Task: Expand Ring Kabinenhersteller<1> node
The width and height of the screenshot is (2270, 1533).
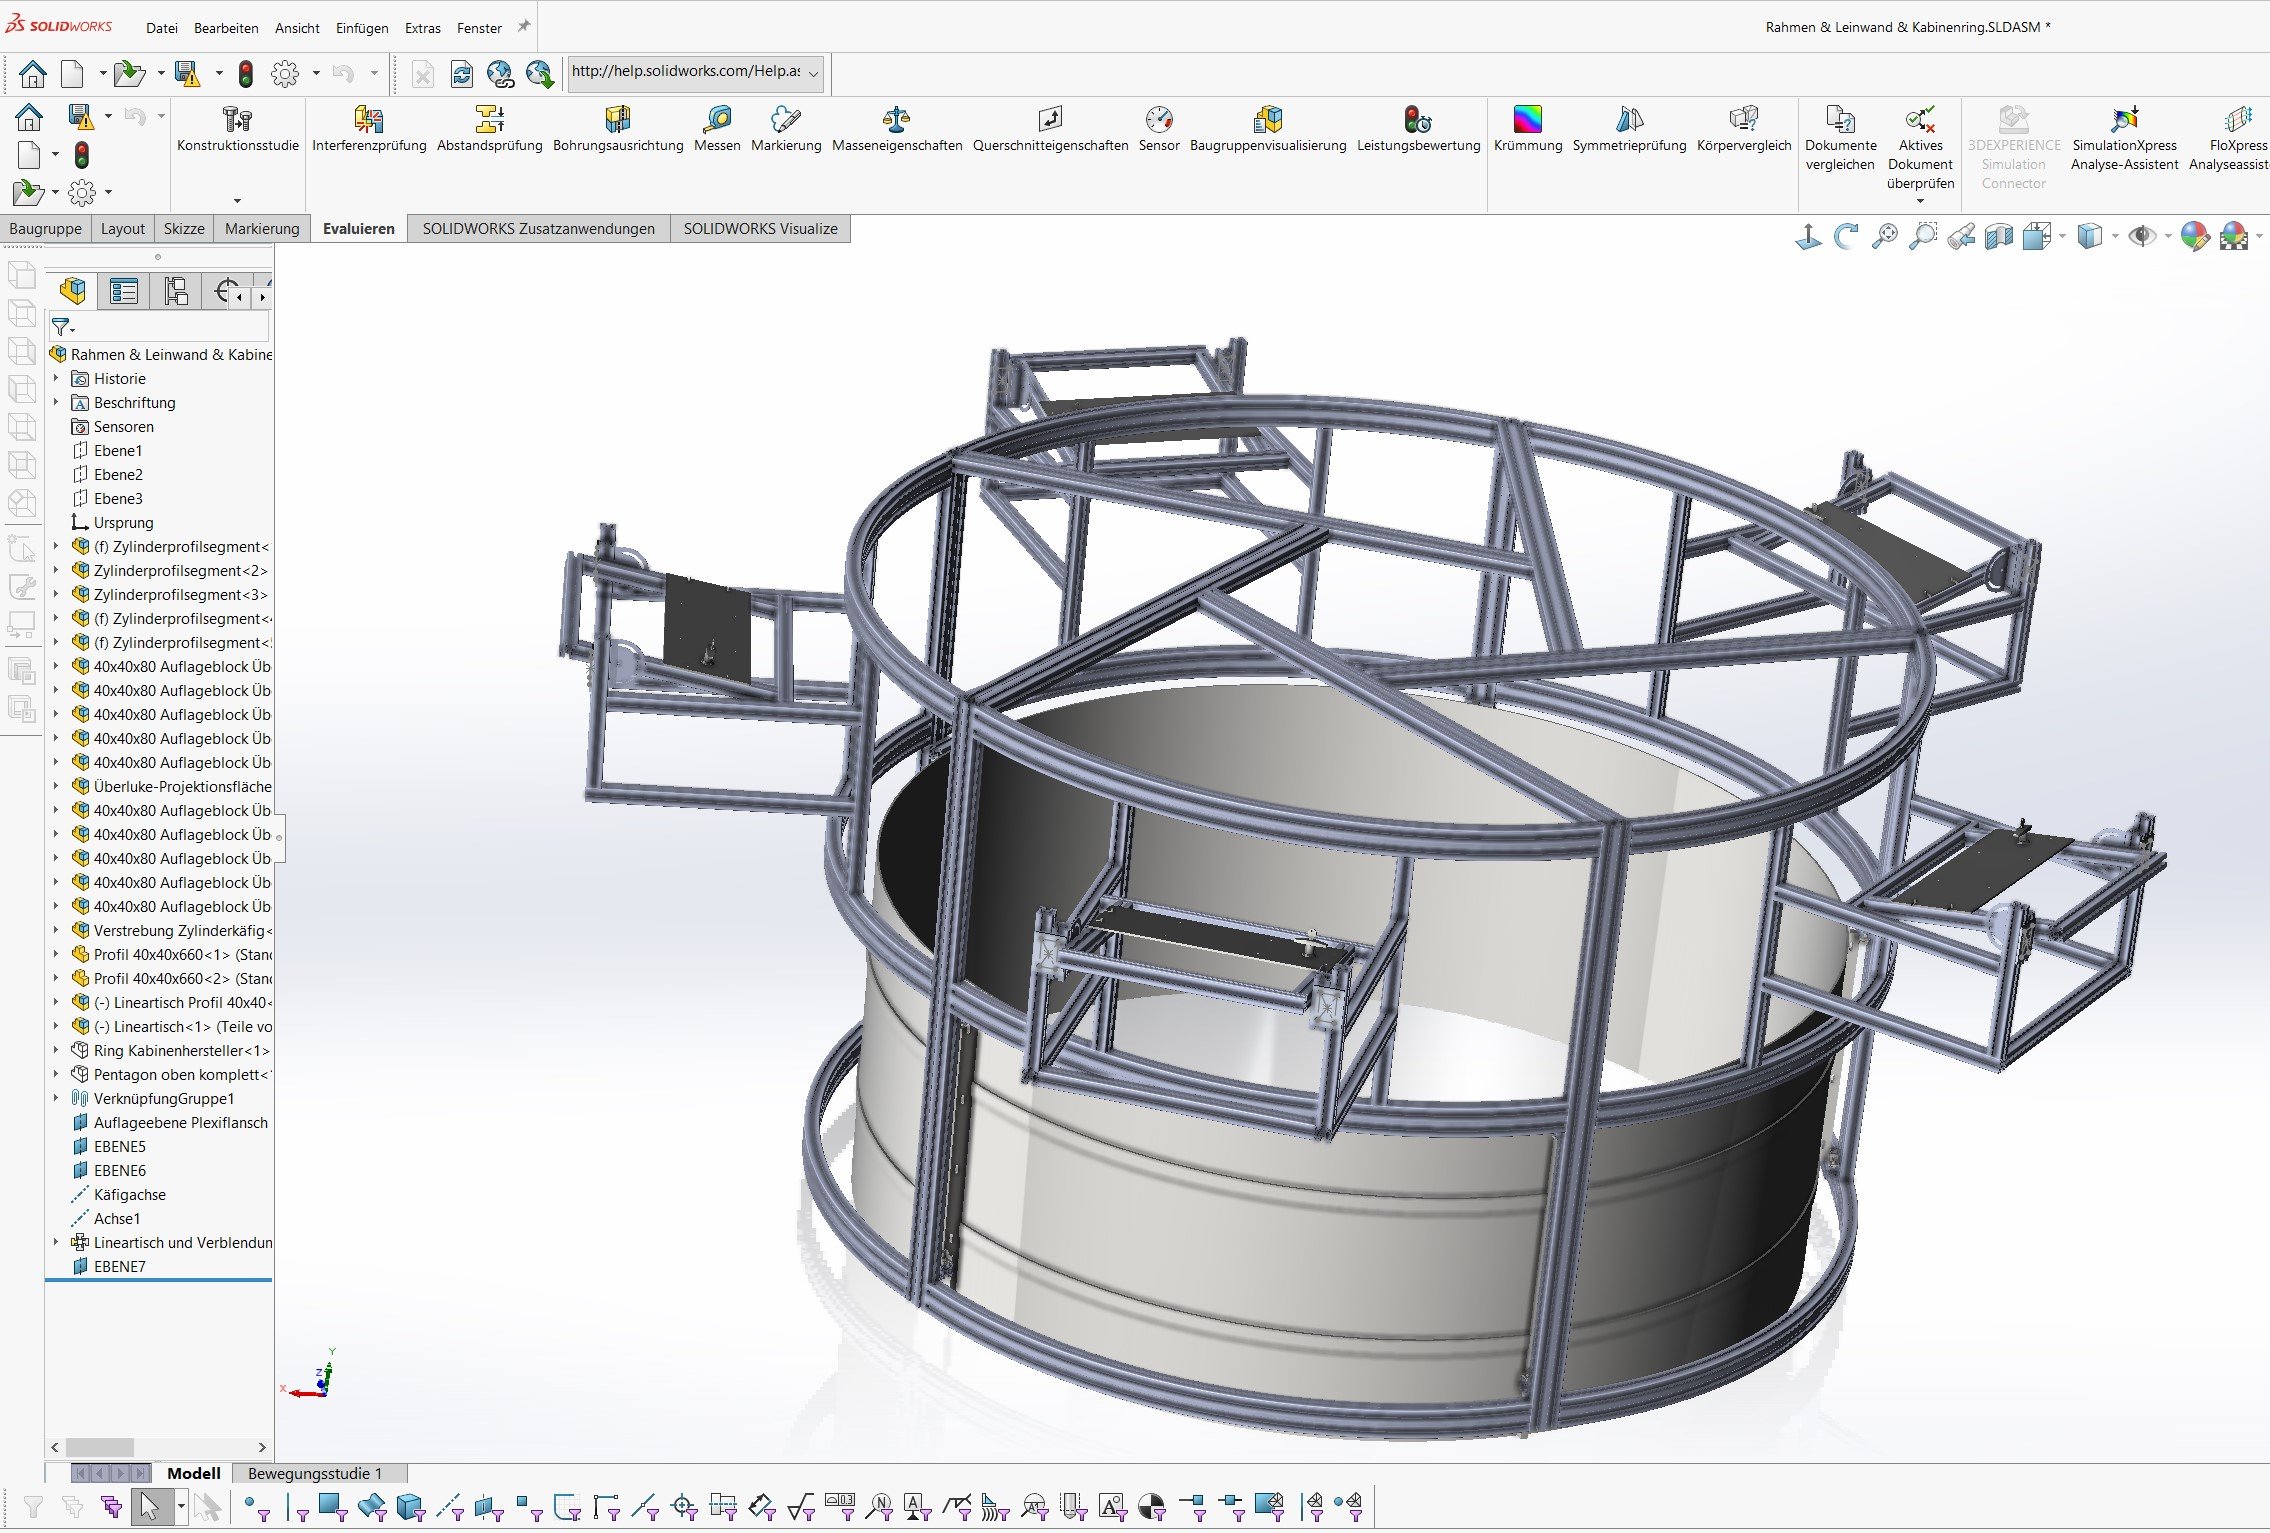Action: point(56,1050)
